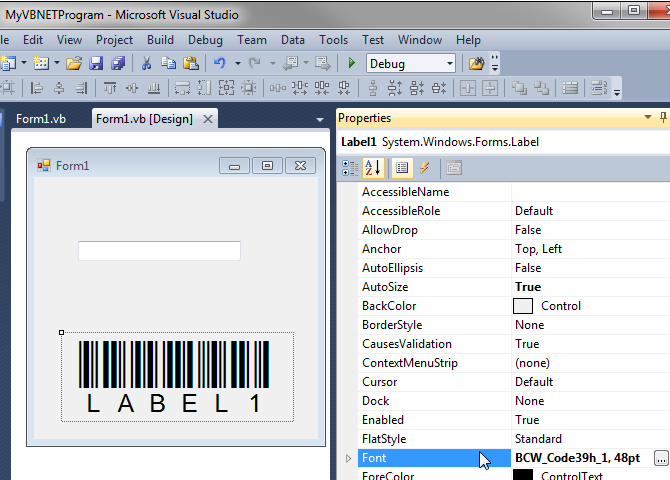
Task: Open font dialog with ellipsis button
Action: click(661, 458)
